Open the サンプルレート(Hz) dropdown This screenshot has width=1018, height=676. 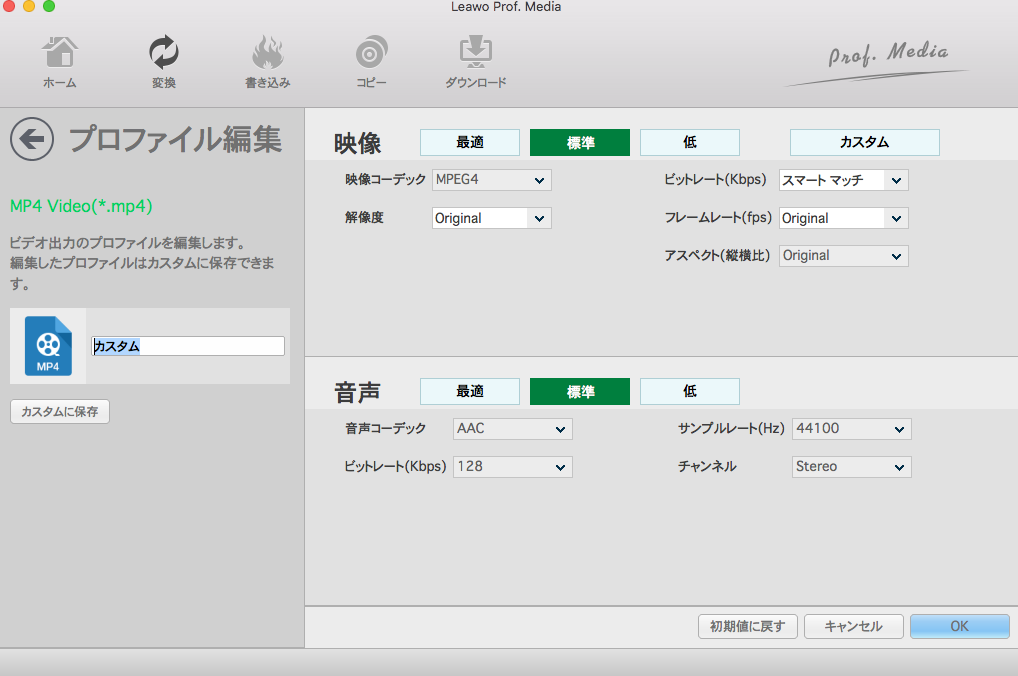pos(851,428)
